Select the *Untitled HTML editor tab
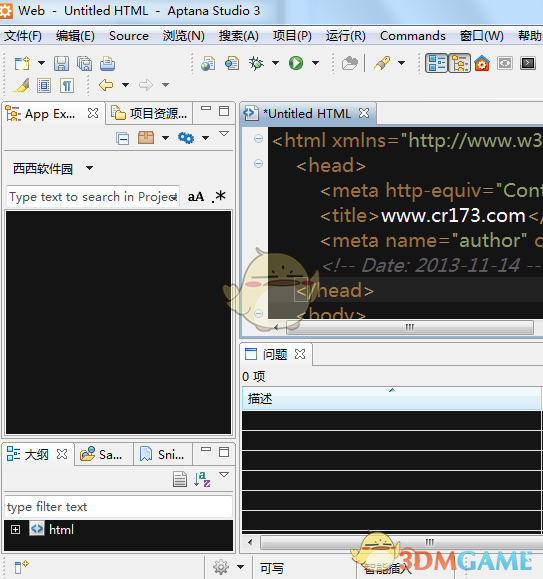The height and width of the screenshot is (579, 543). [x=307, y=114]
